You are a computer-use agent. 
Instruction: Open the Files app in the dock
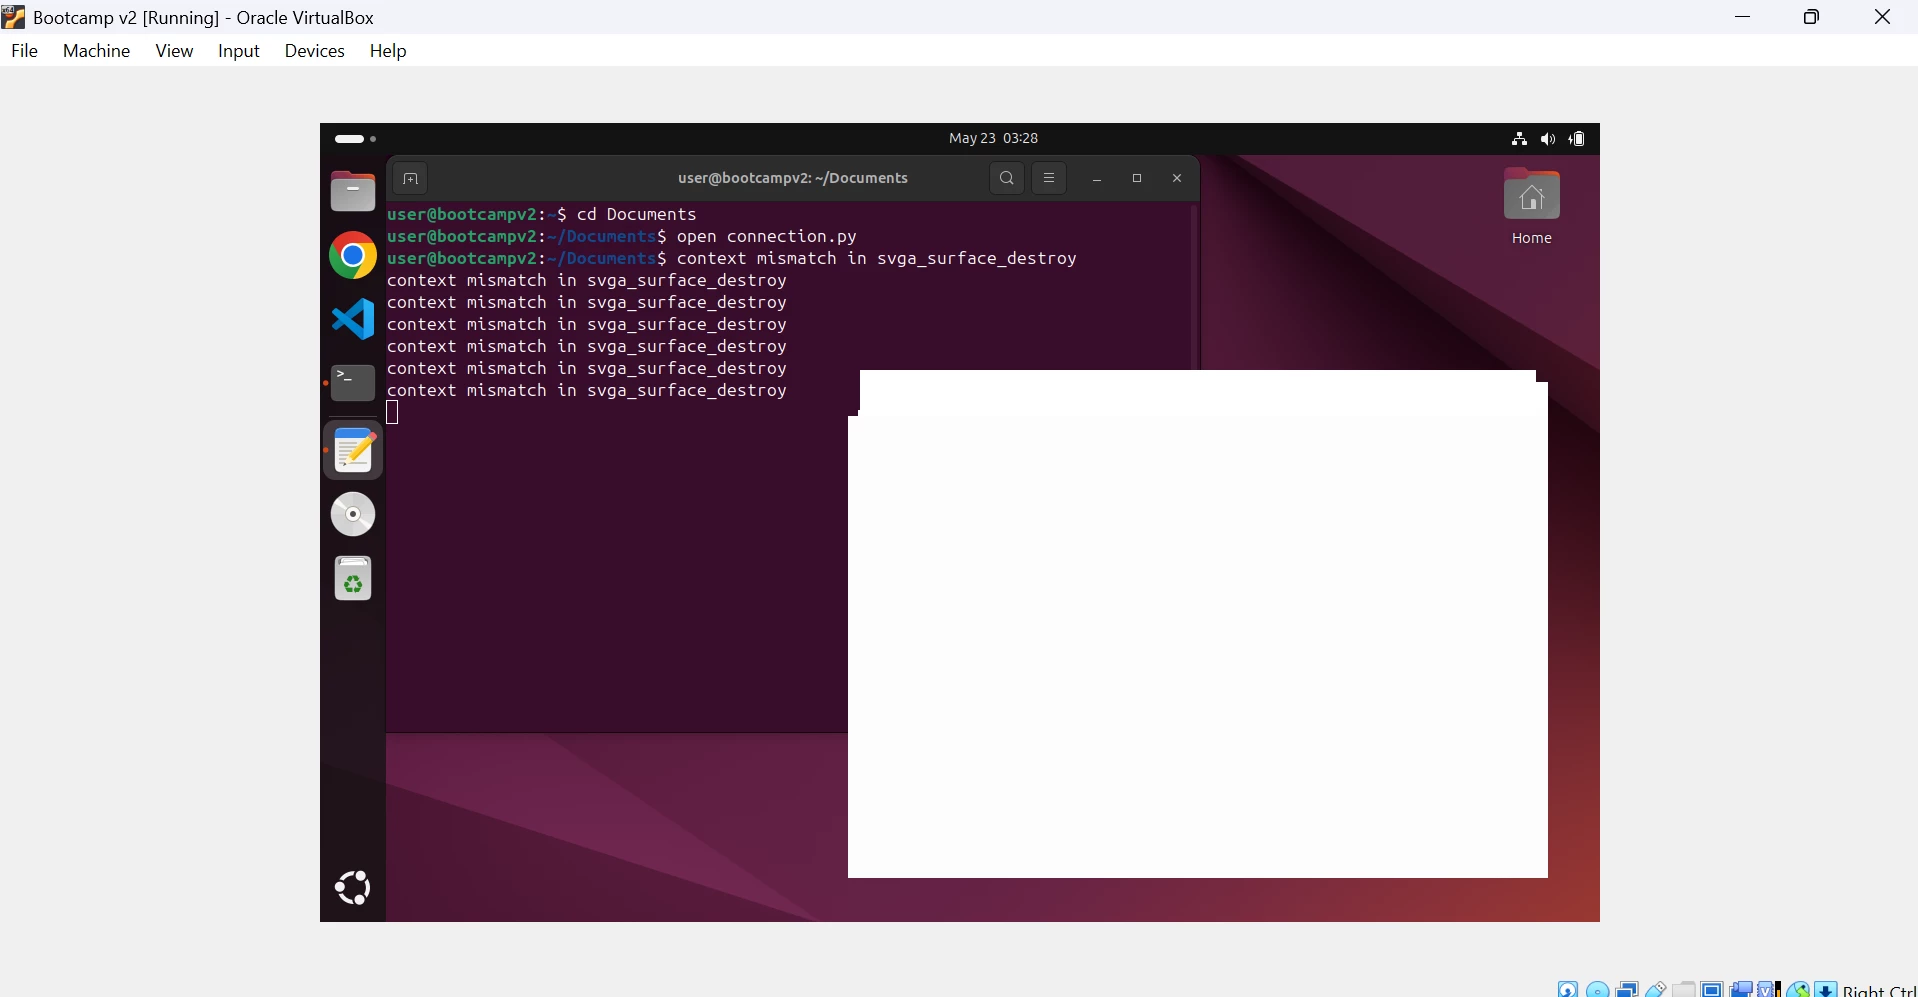coord(353,192)
